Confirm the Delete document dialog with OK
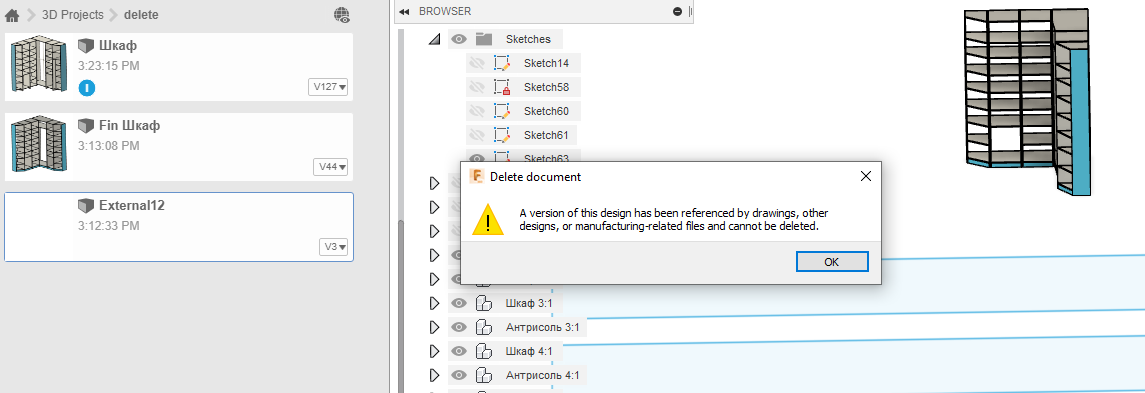This screenshot has height=393, width=1145. point(831,262)
